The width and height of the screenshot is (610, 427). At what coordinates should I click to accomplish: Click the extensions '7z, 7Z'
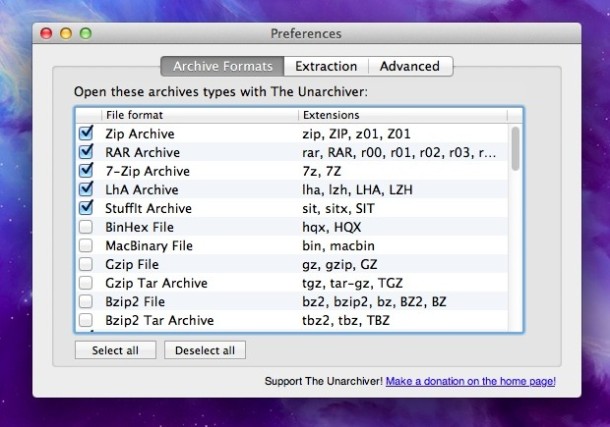coord(322,171)
